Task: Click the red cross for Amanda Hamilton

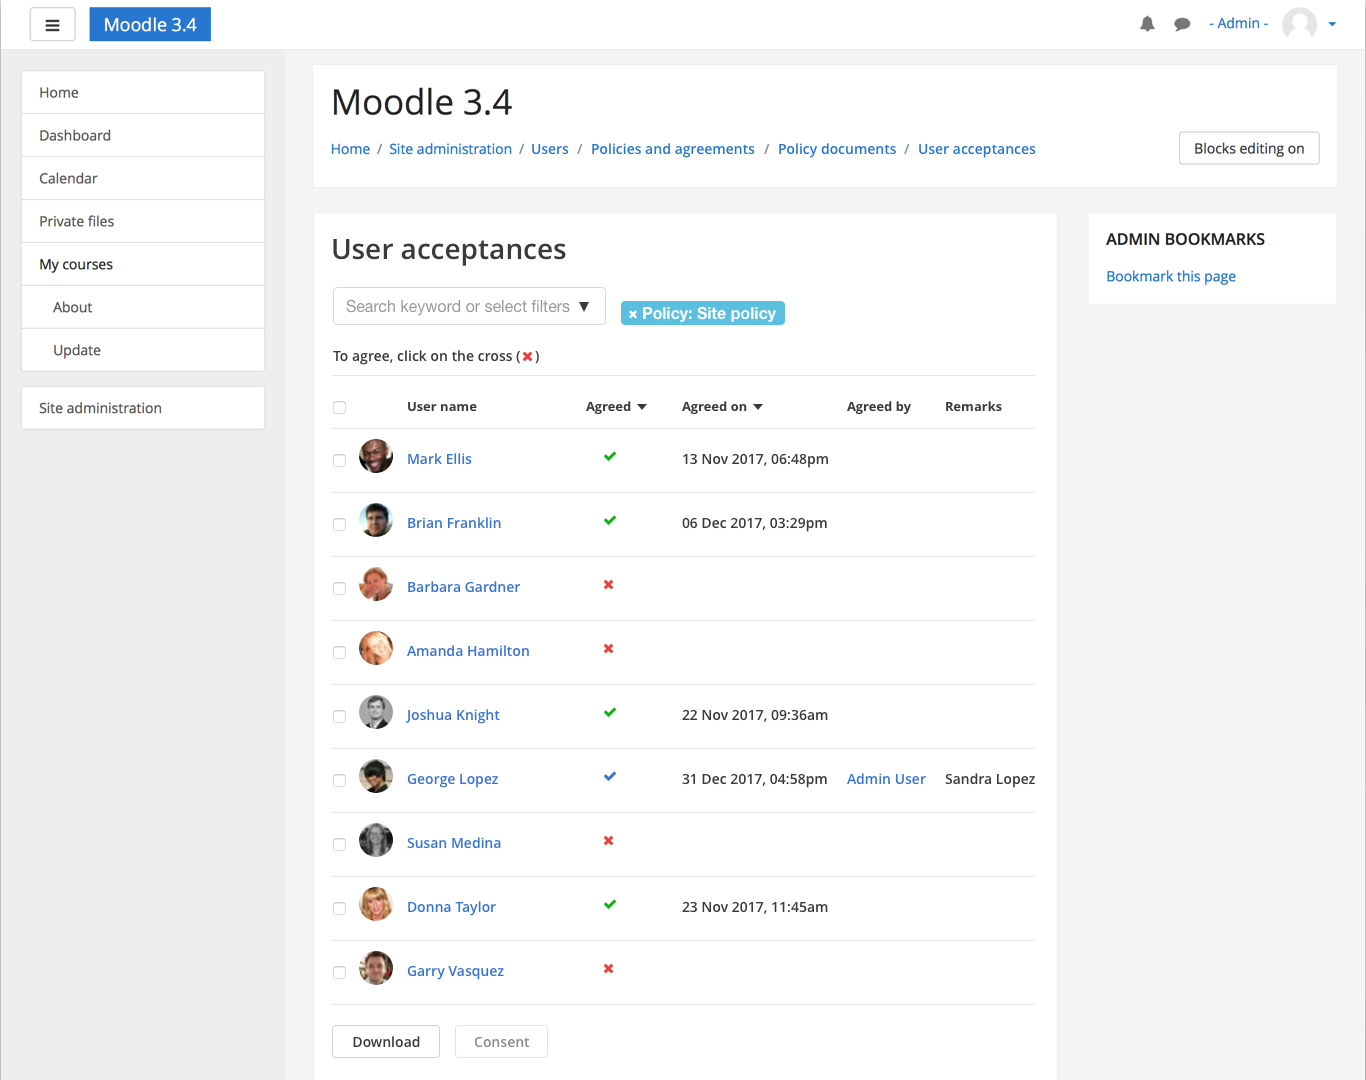Action: point(608,649)
